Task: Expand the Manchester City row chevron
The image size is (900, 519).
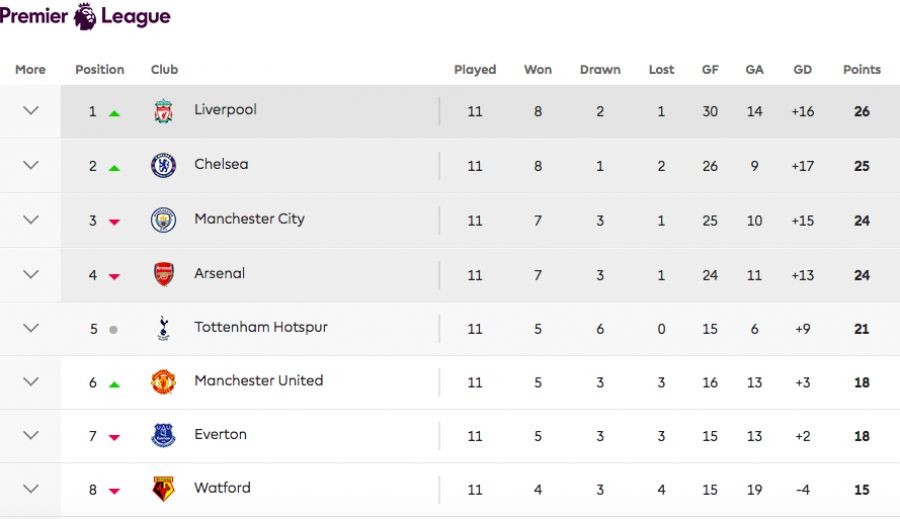Action: coord(31,220)
